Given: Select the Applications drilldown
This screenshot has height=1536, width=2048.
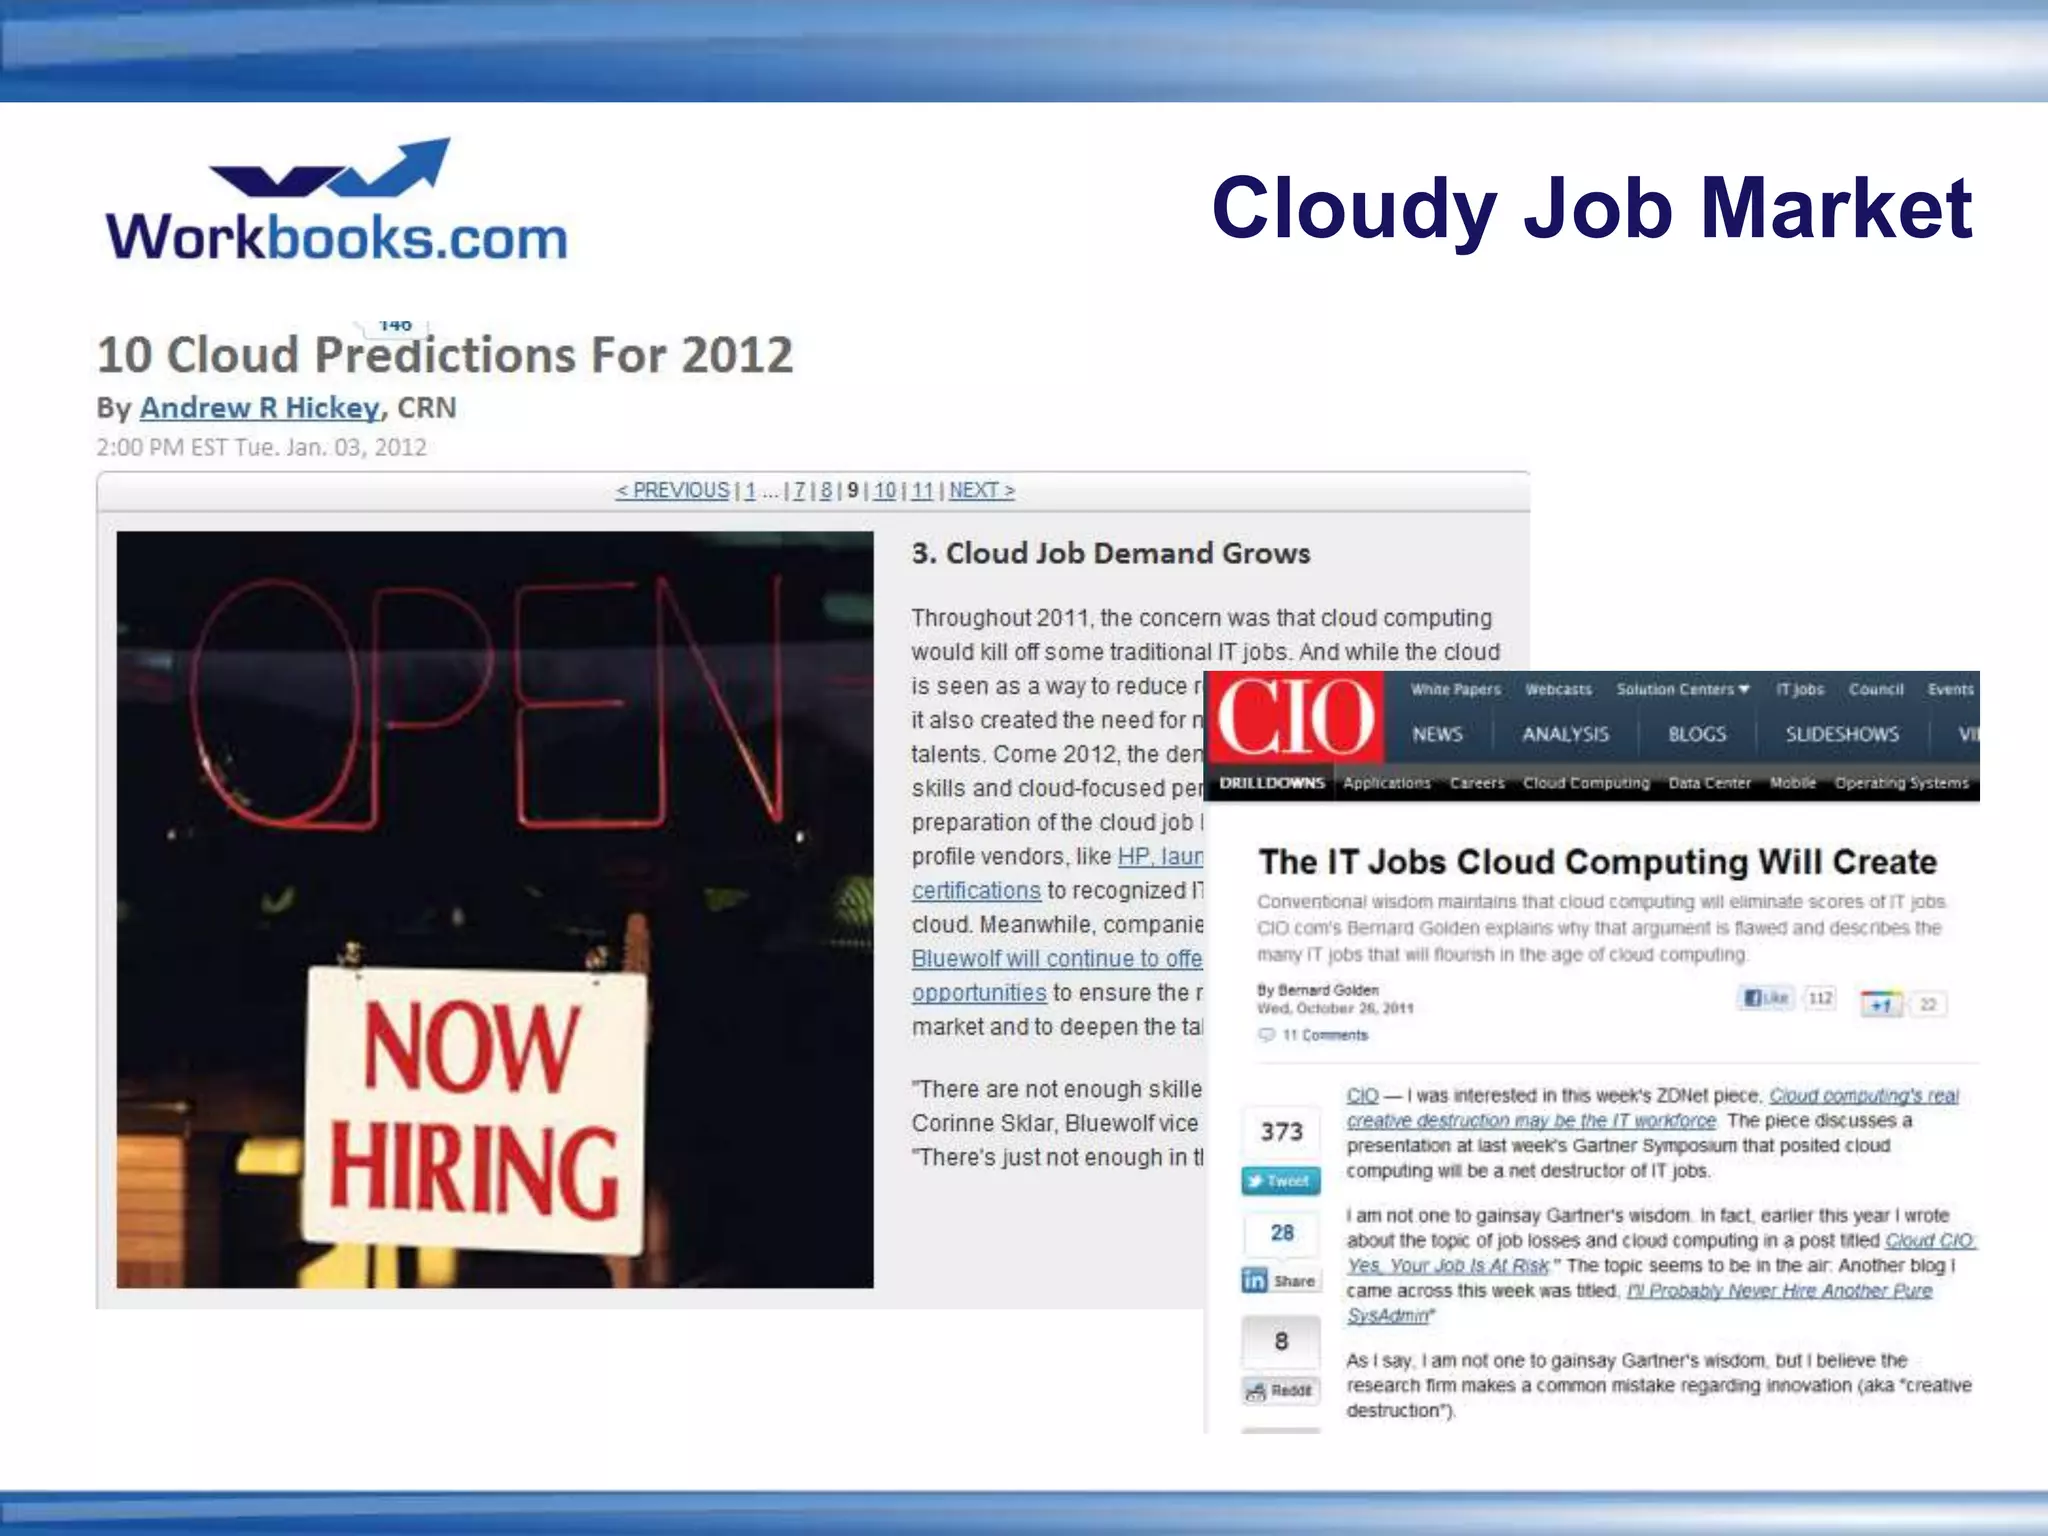Looking at the screenshot, I should (x=1386, y=783).
